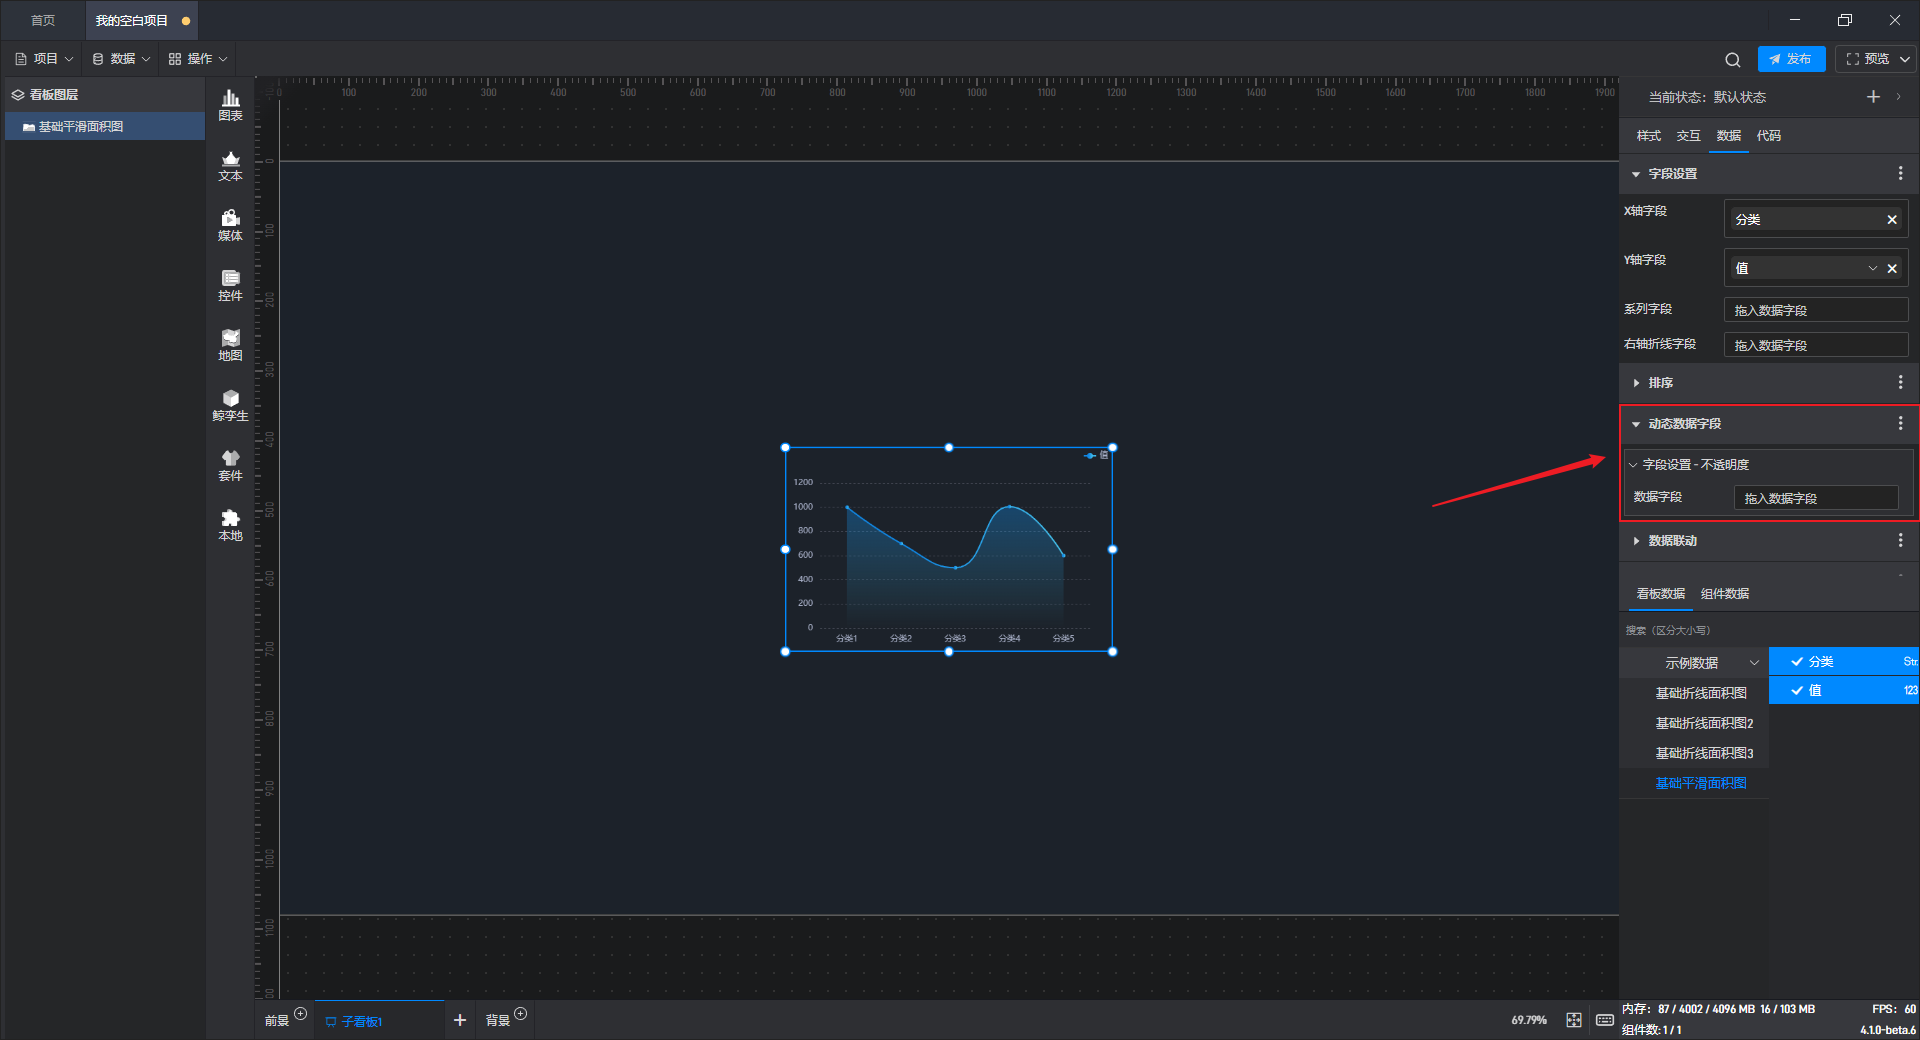The width and height of the screenshot is (1920, 1040).
Task: Switch to the 看板数据 tab
Action: 1661,594
